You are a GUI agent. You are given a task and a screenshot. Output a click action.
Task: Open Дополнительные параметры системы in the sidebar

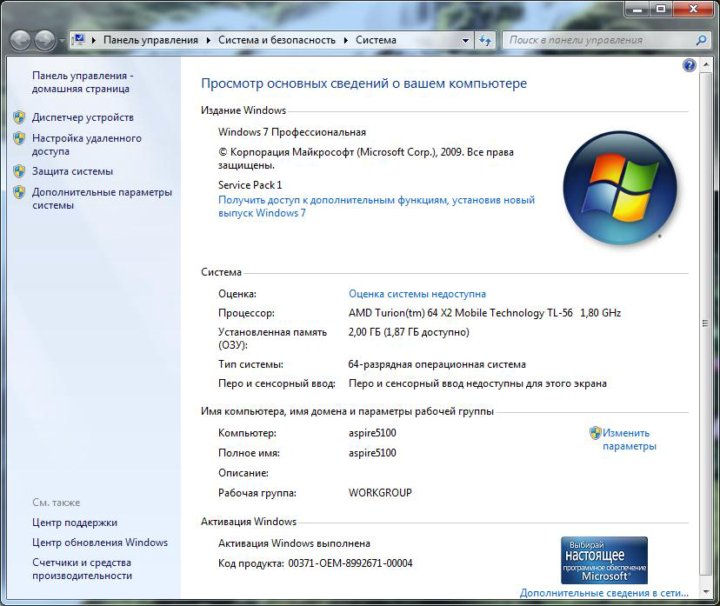101,198
